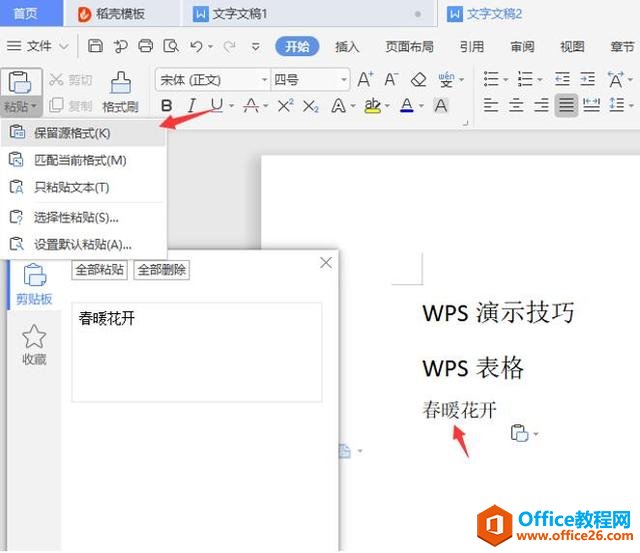Click the numbered list icon
The height and width of the screenshot is (553, 640).
pyautogui.click(x=525, y=79)
